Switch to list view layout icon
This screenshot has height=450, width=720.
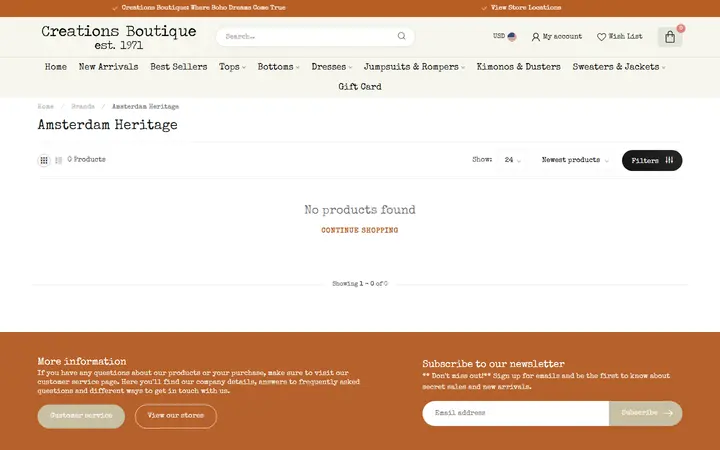58,160
